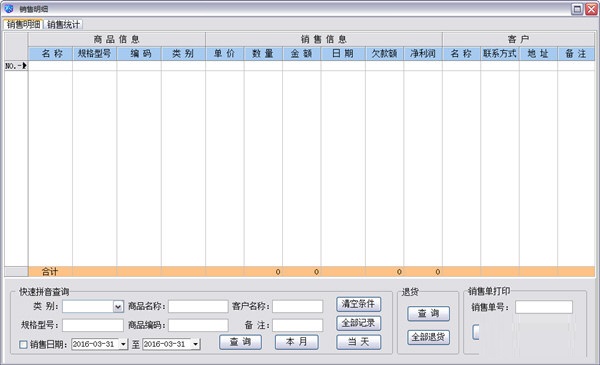Click the 地址 column header
The width and height of the screenshot is (600, 365).
click(538, 54)
